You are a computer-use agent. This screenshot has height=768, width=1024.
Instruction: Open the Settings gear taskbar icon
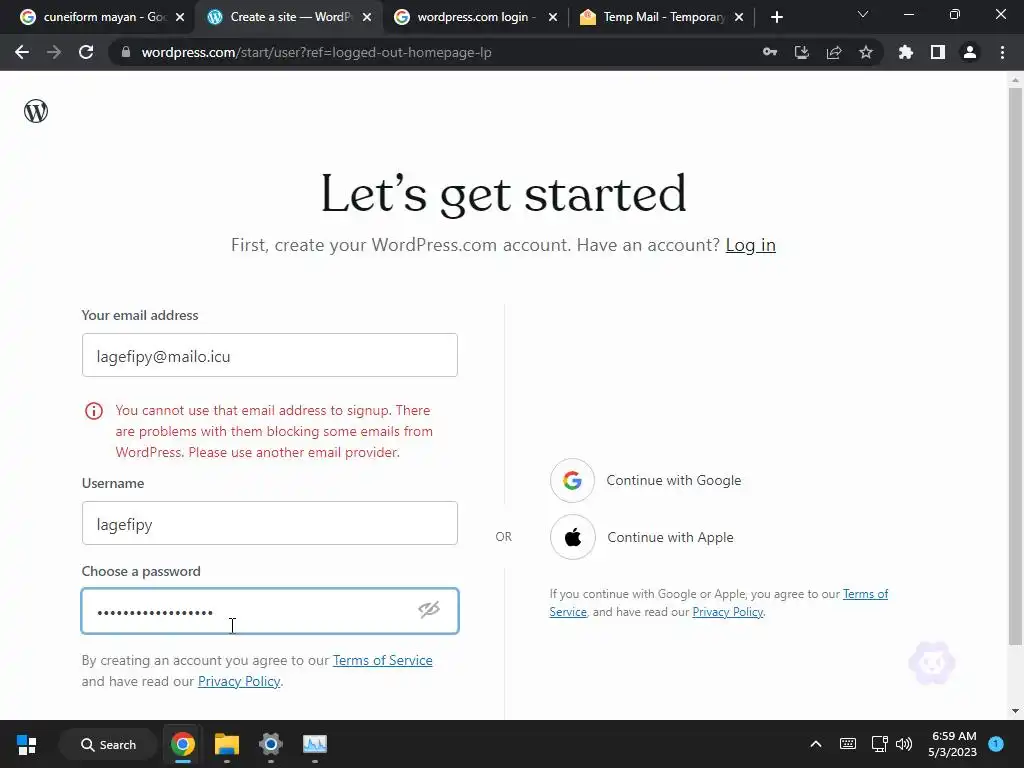270,744
